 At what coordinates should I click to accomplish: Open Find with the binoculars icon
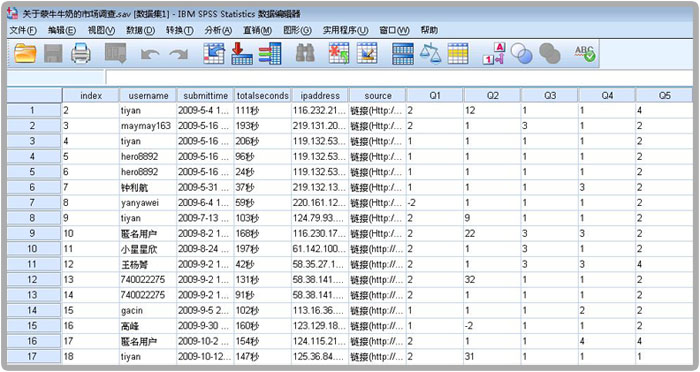pyautogui.click(x=305, y=53)
